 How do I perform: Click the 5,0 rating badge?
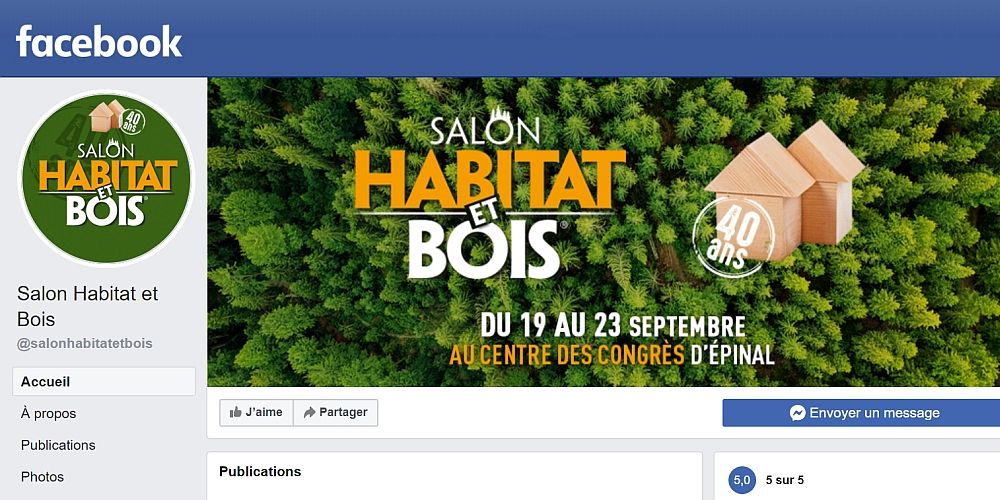pos(742,480)
